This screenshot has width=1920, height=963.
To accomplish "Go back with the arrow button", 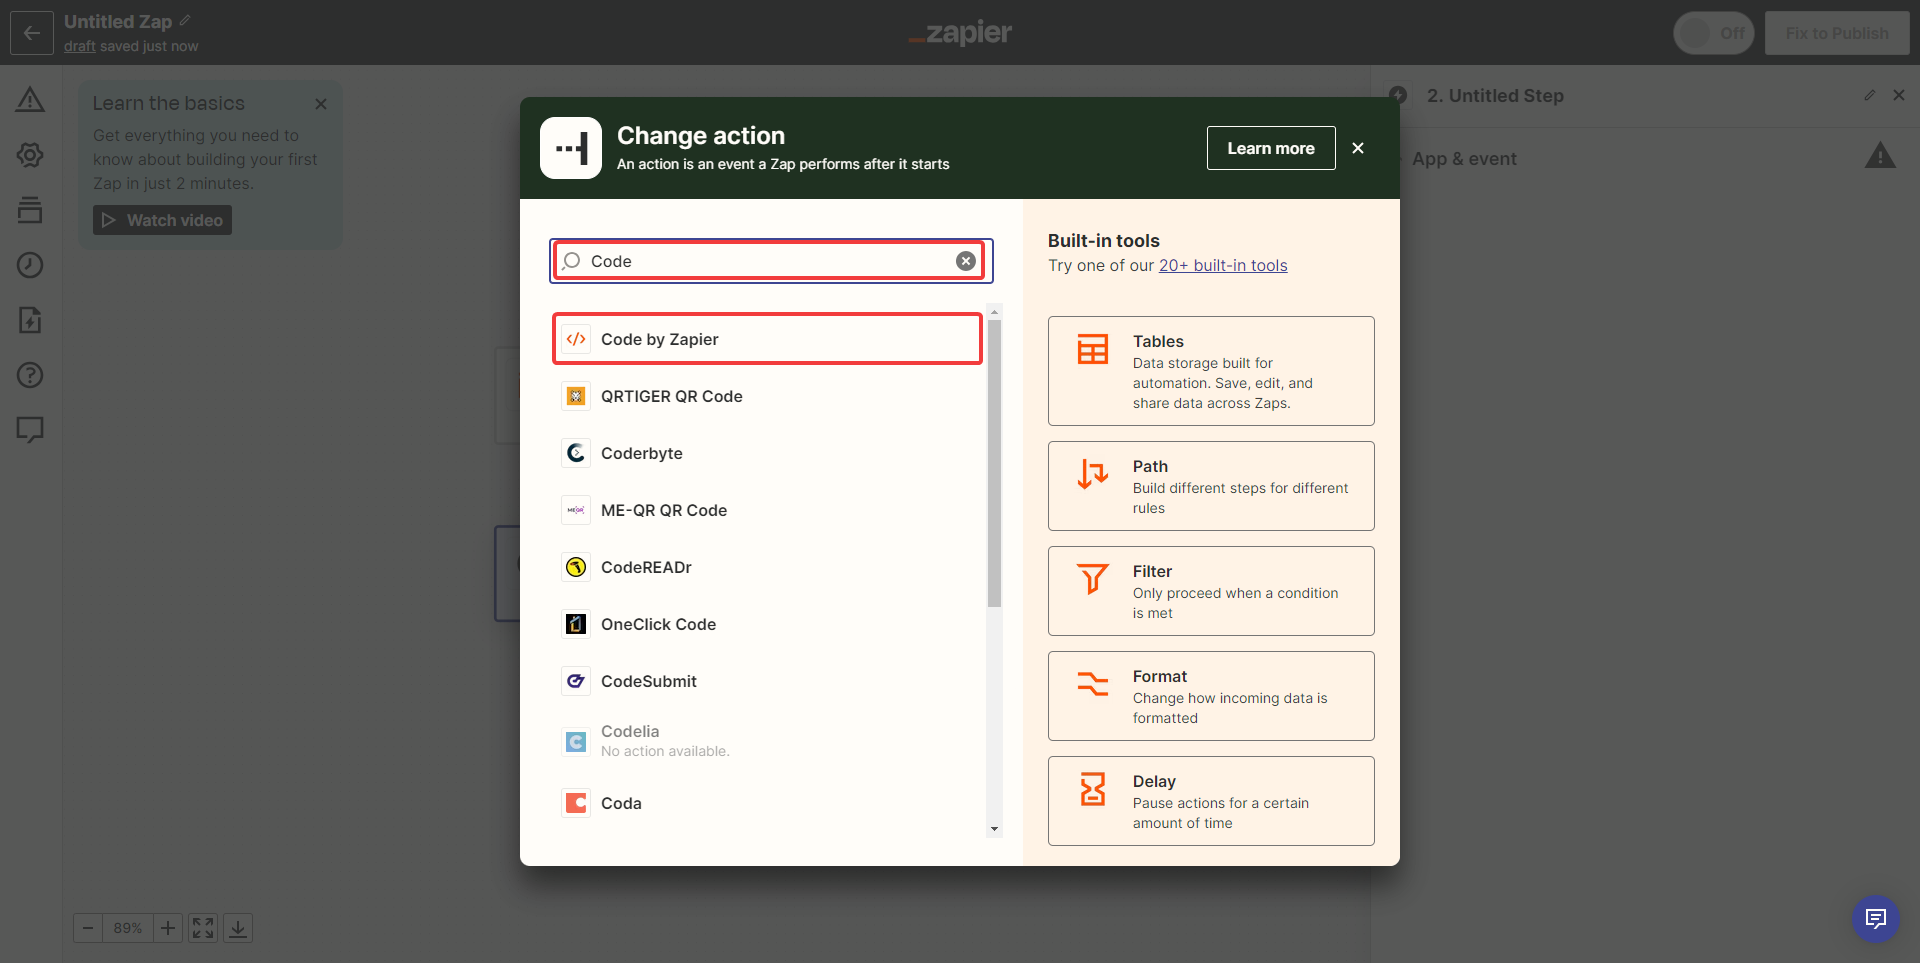I will tap(32, 33).
